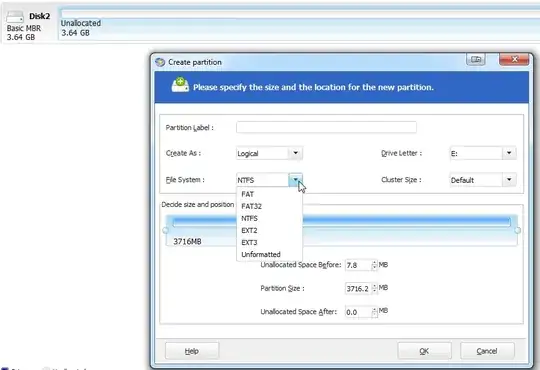The height and width of the screenshot is (370, 540).
Task: Click the dialog's restore window icon
Action: tap(476, 60)
